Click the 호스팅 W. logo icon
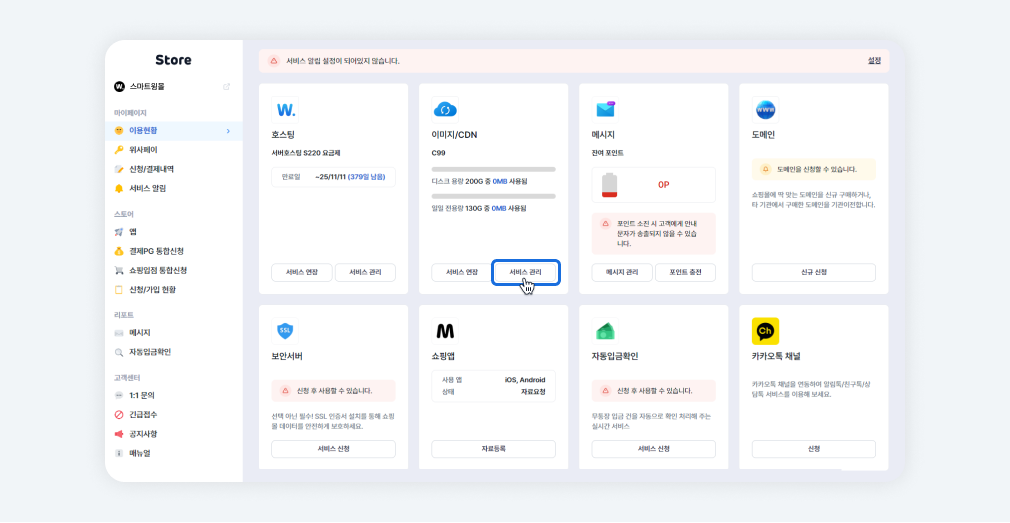1010x523 pixels. coord(285,110)
